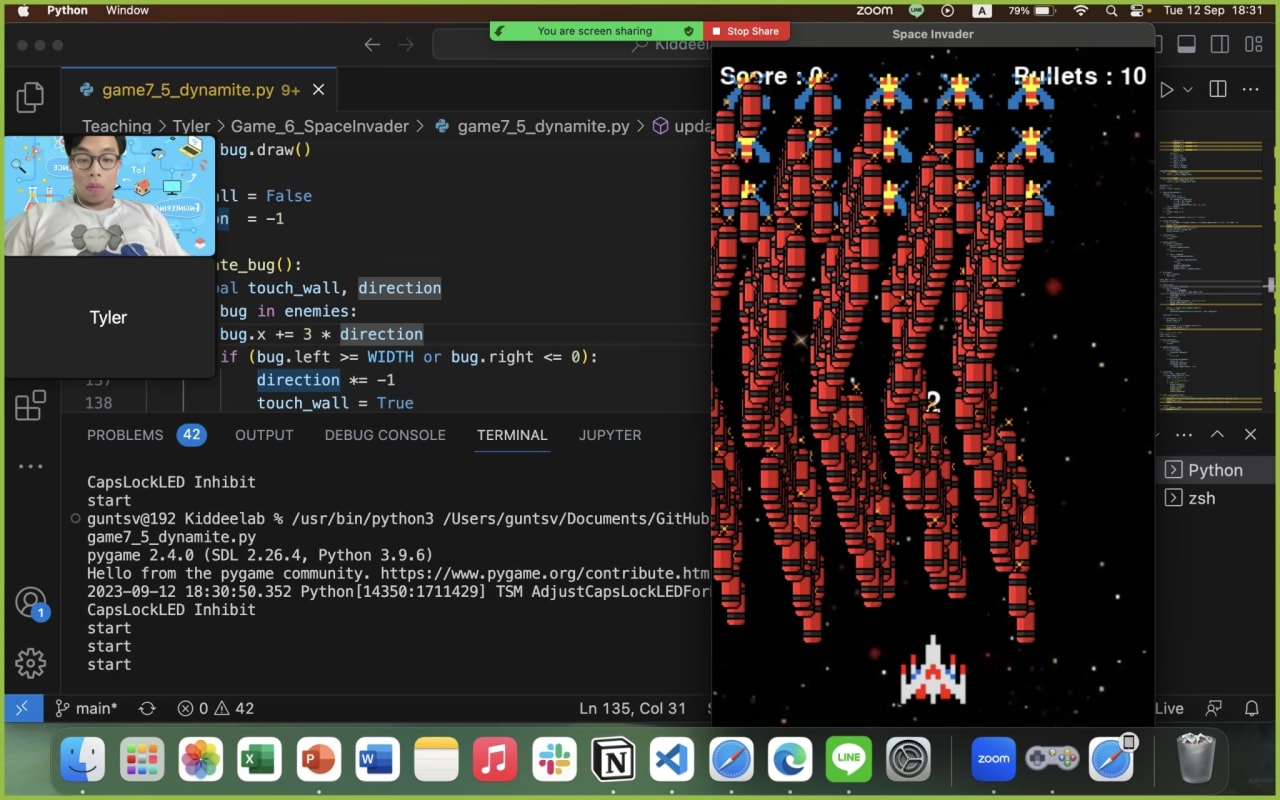
Task: Open the Wi-Fi status menu
Action: coord(1080,10)
